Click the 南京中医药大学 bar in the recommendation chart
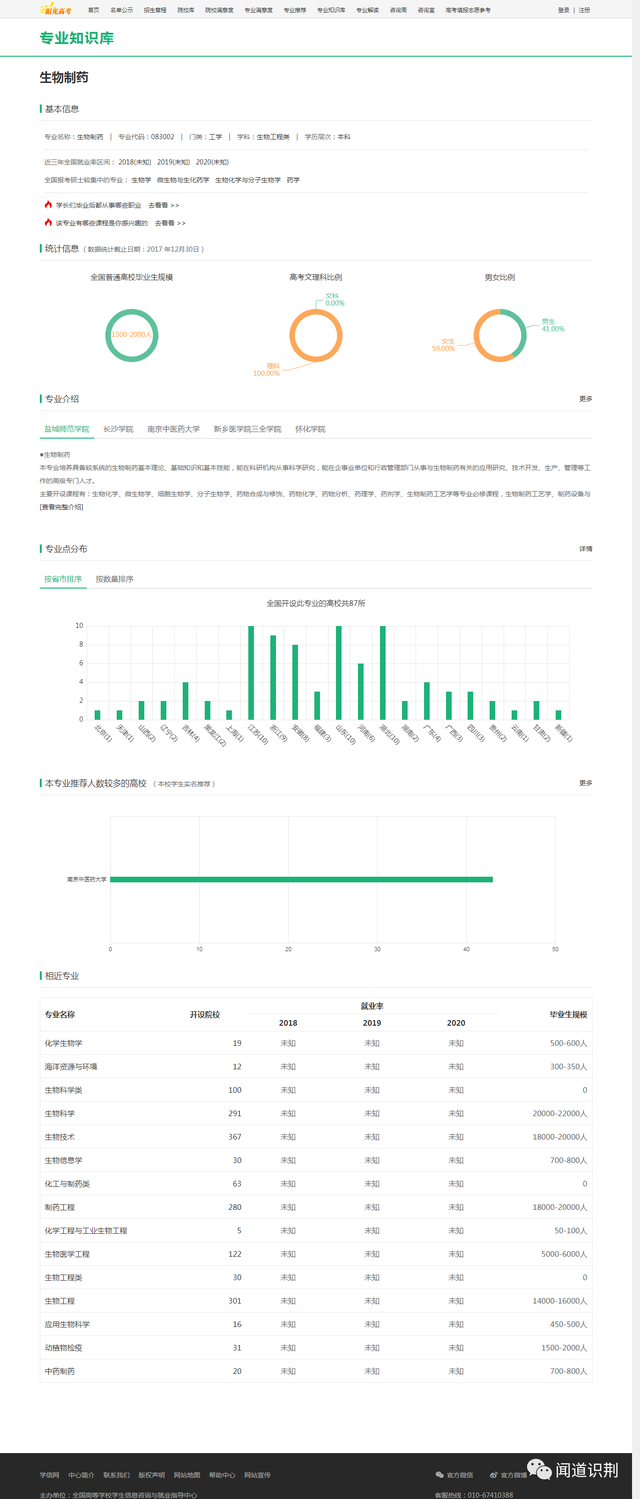 pyautogui.click(x=301, y=879)
